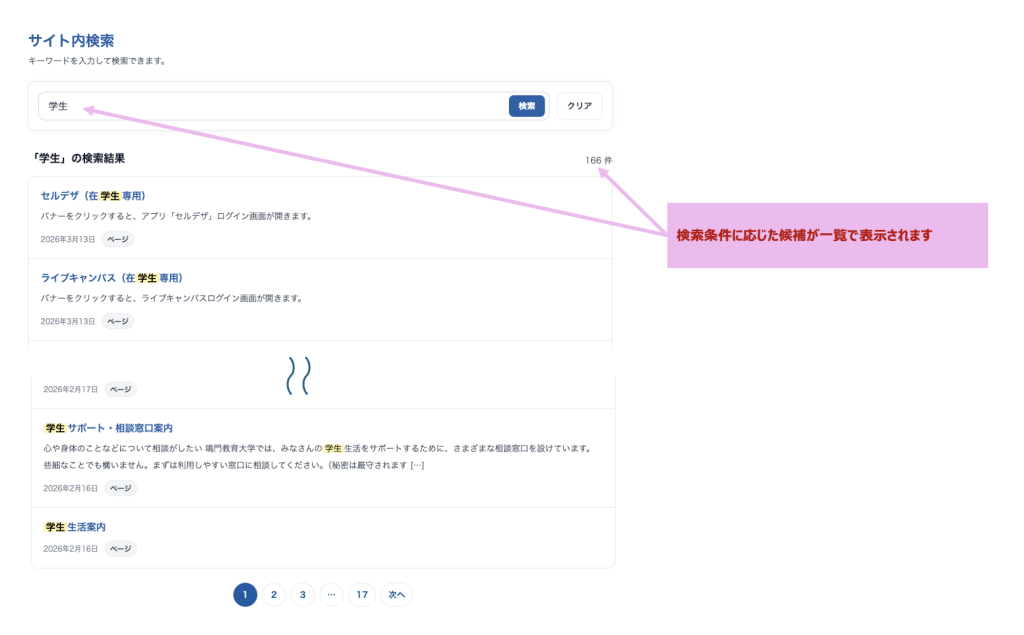Open the セルデザ（在学生専用） result
Image resolution: width=1024 pixels, height=635 pixels.
(x=93, y=195)
